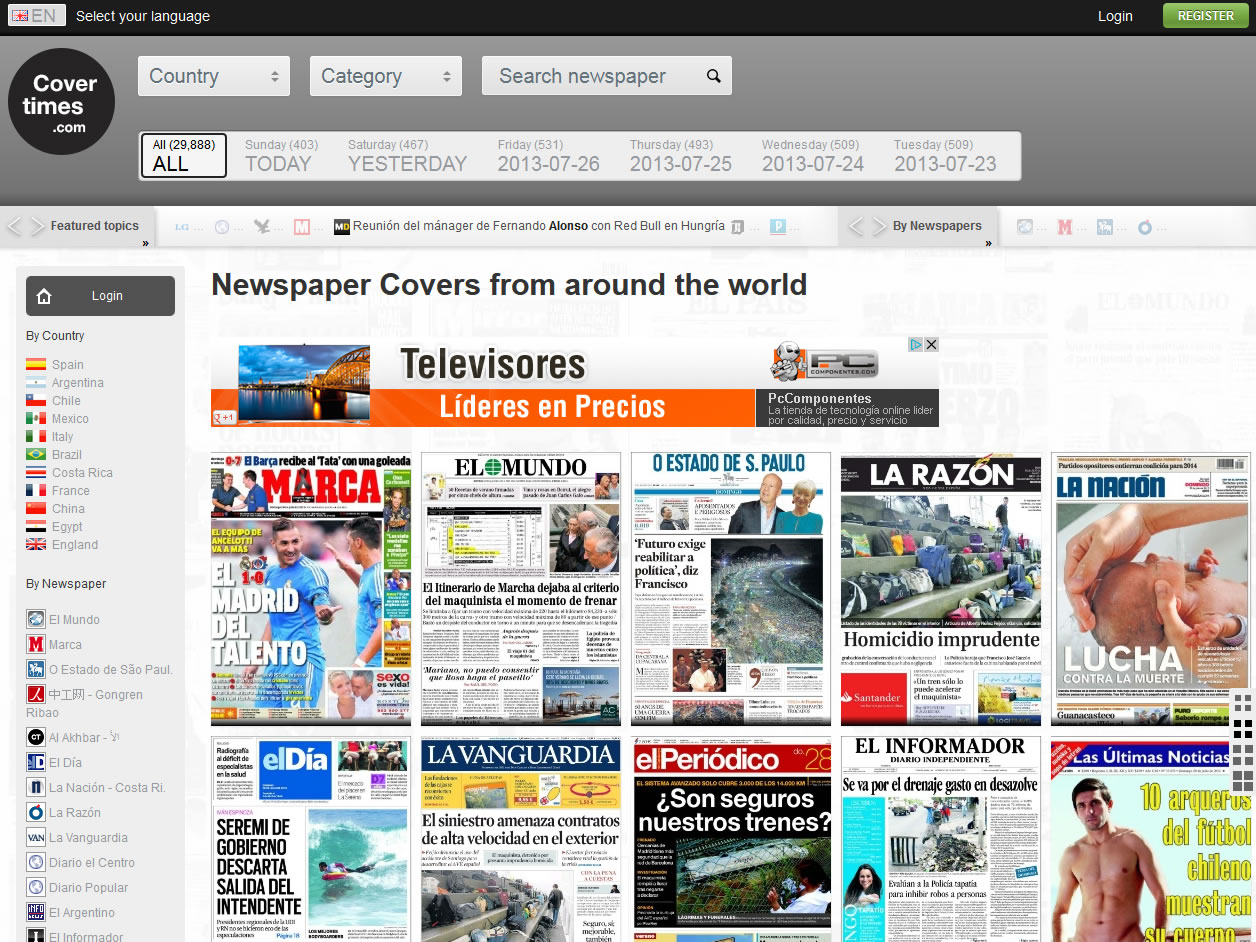Open the Diario Popular sidebar link
1256x942 pixels.
[89, 887]
